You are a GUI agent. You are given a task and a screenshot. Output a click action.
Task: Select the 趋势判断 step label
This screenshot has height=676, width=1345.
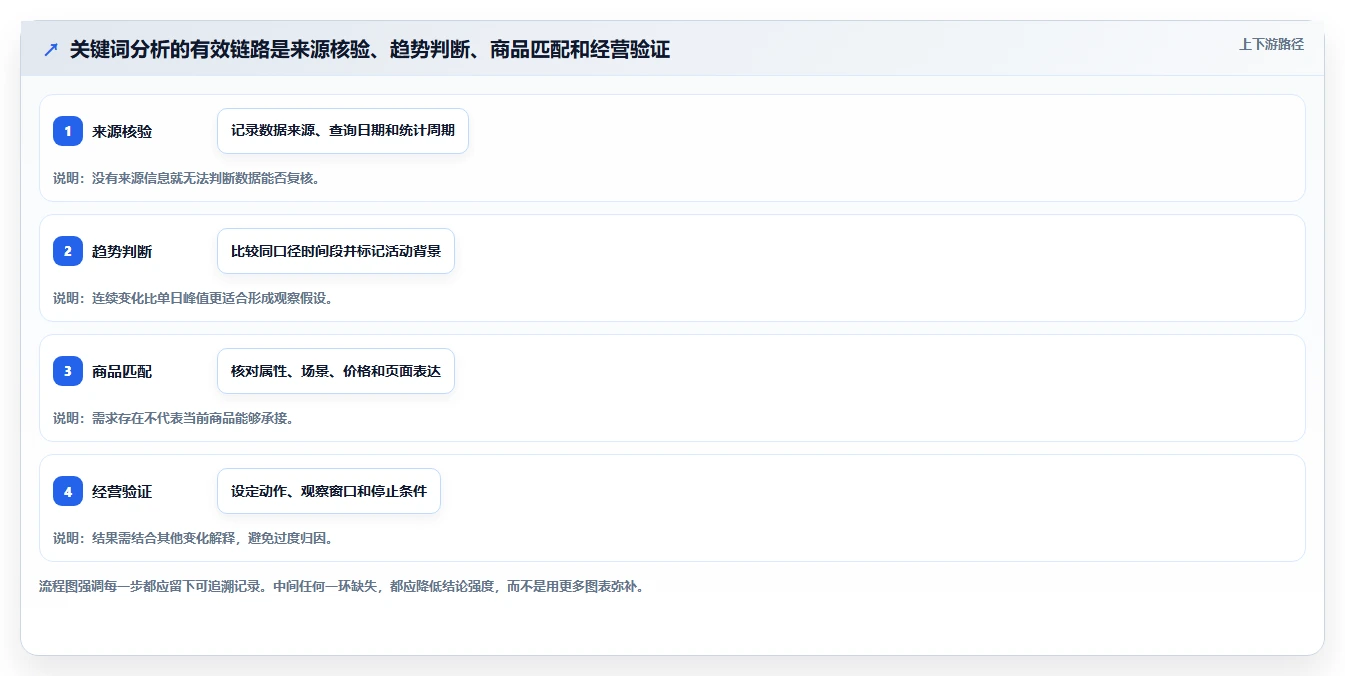[x=122, y=252]
